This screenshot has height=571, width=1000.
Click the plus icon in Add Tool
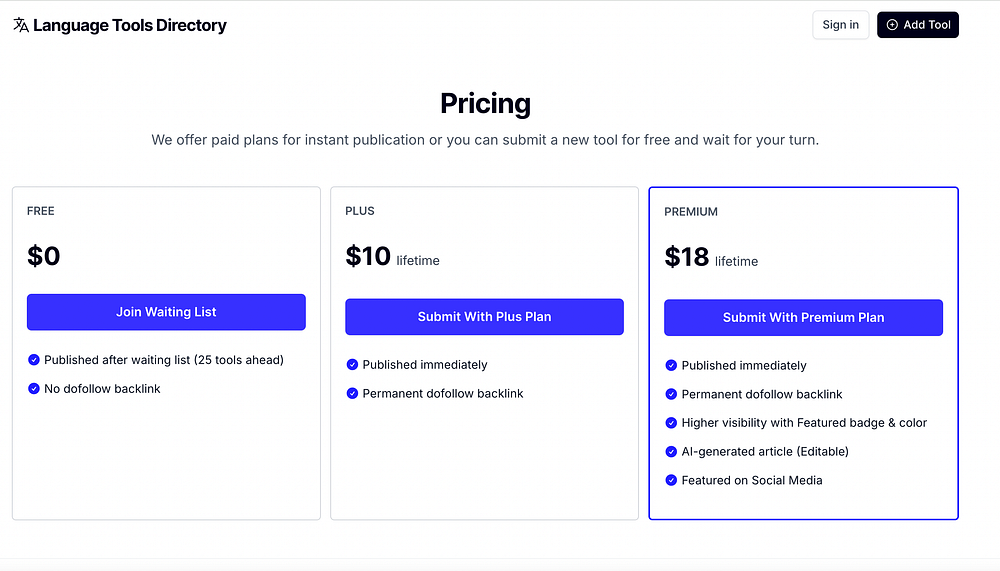pyautogui.click(x=892, y=25)
